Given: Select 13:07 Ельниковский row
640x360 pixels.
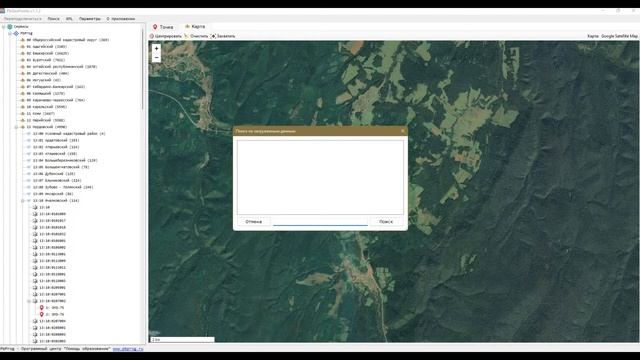Looking at the screenshot, I should (x=57, y=180).
